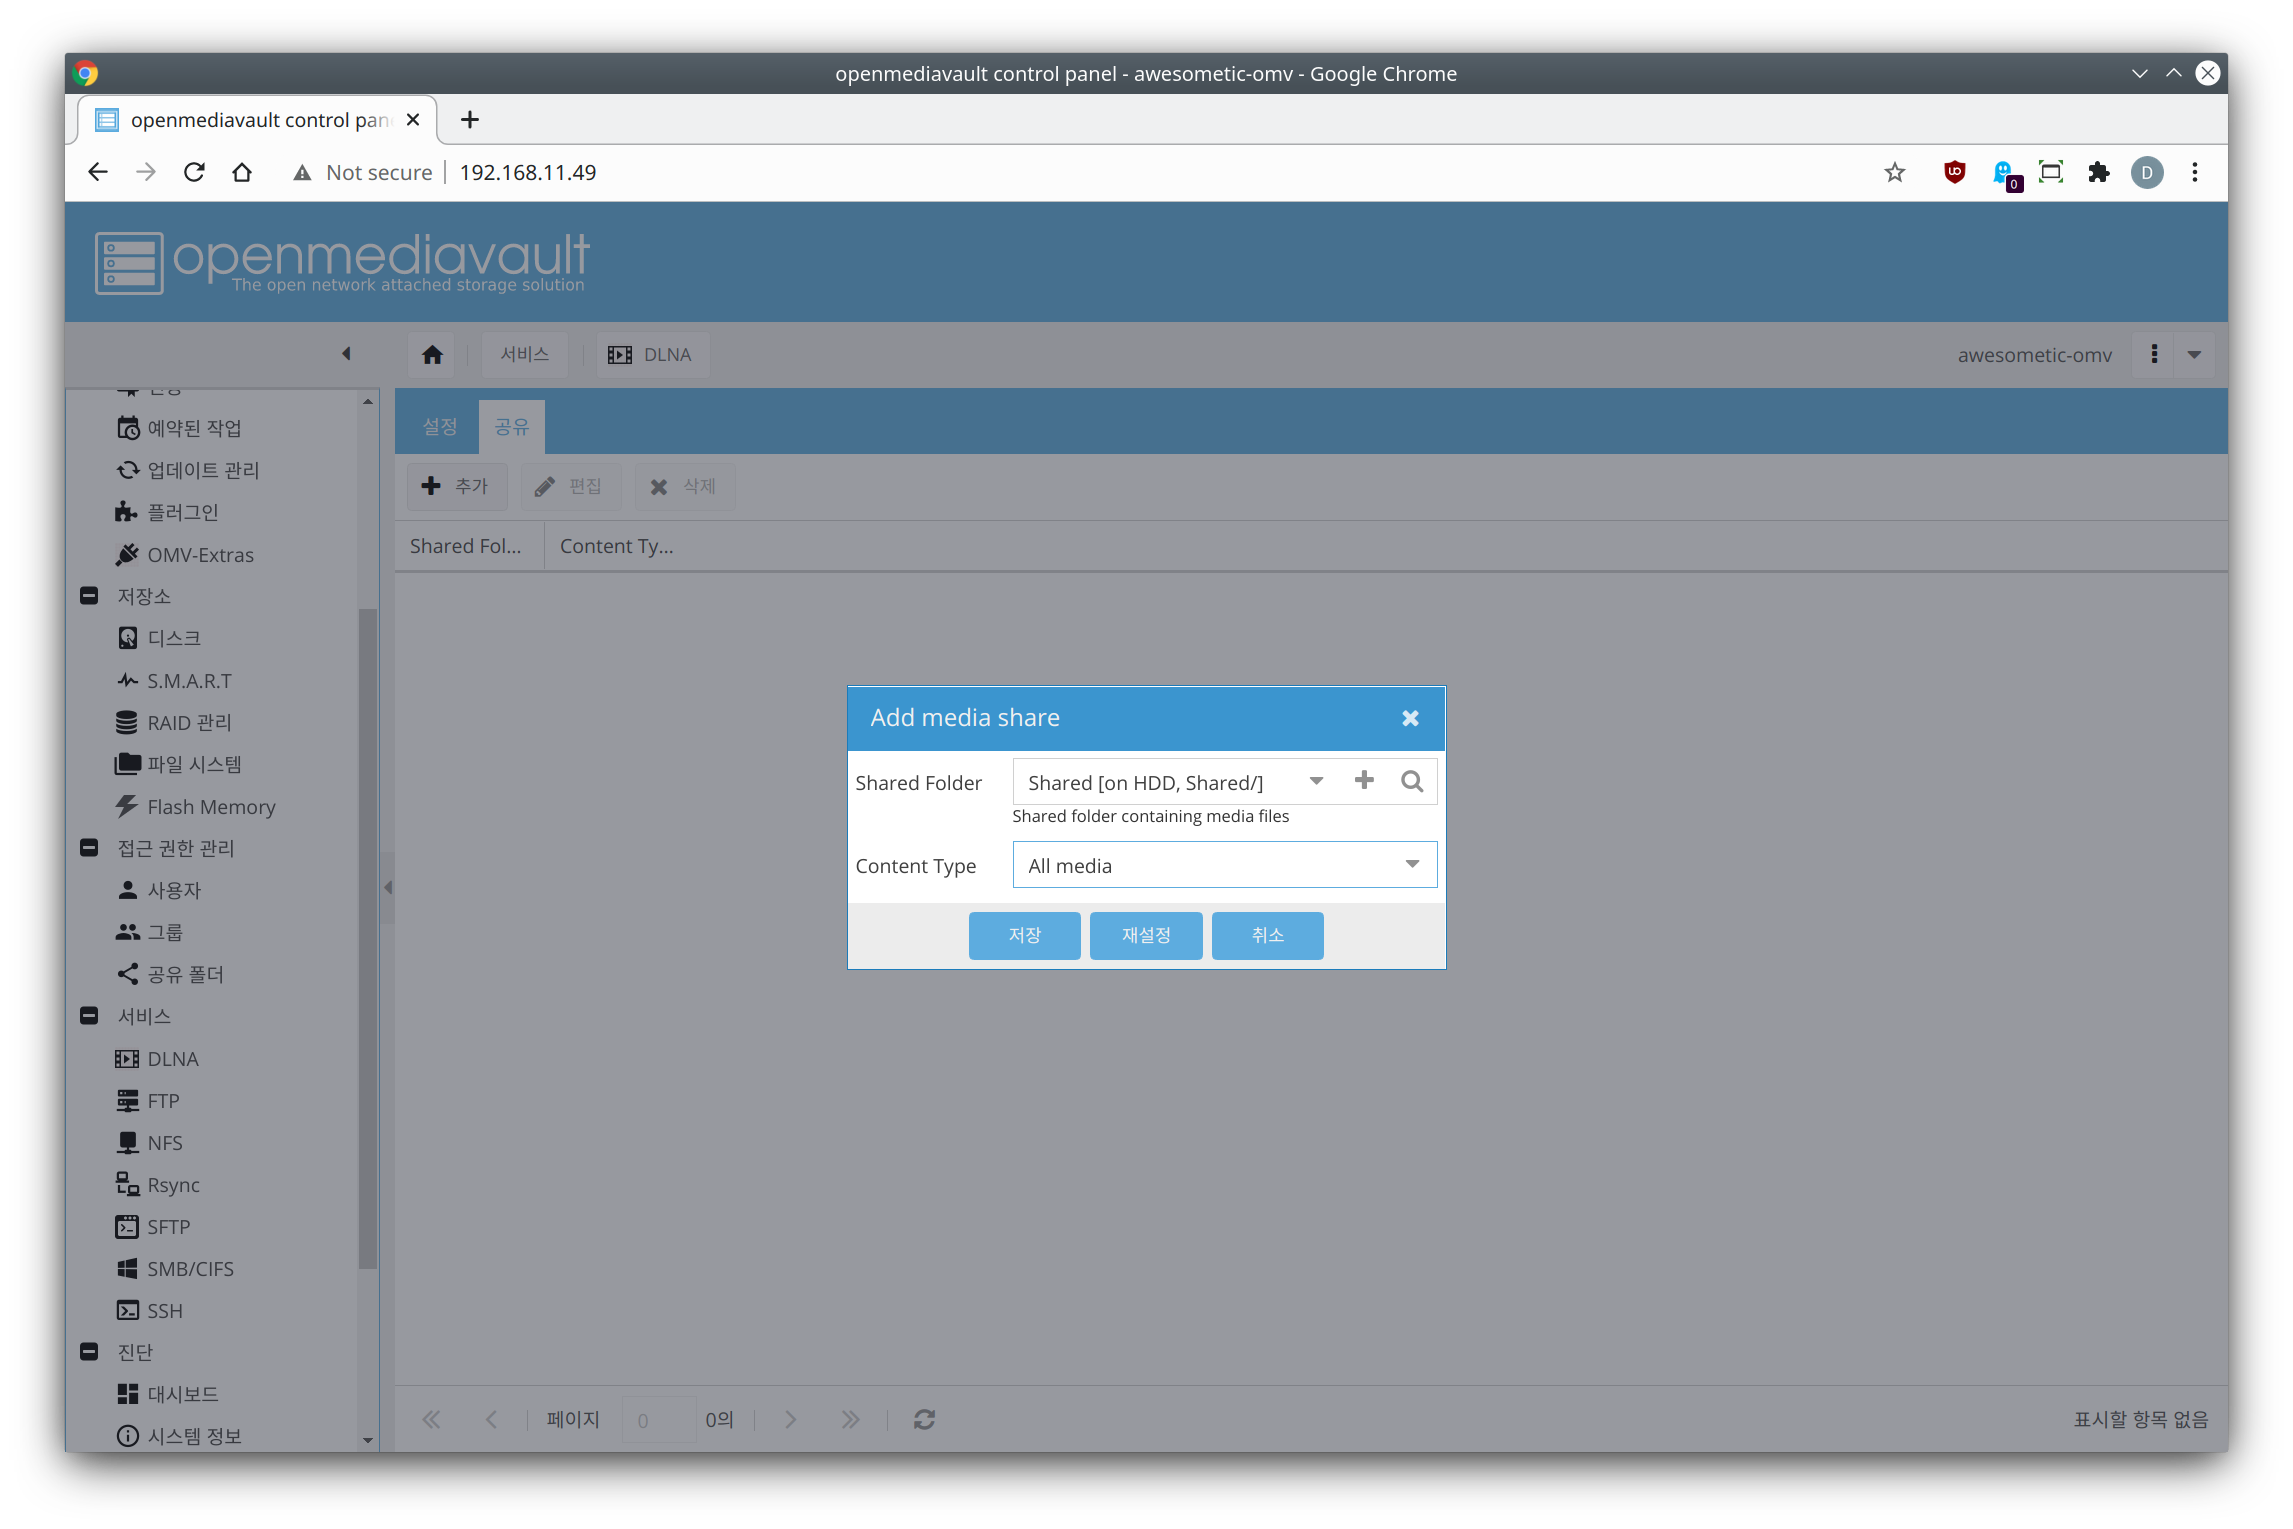Screen dimensions: 2293x1529
Task: Click the uBlock shield extension icon
Action: coord(1954,172)
